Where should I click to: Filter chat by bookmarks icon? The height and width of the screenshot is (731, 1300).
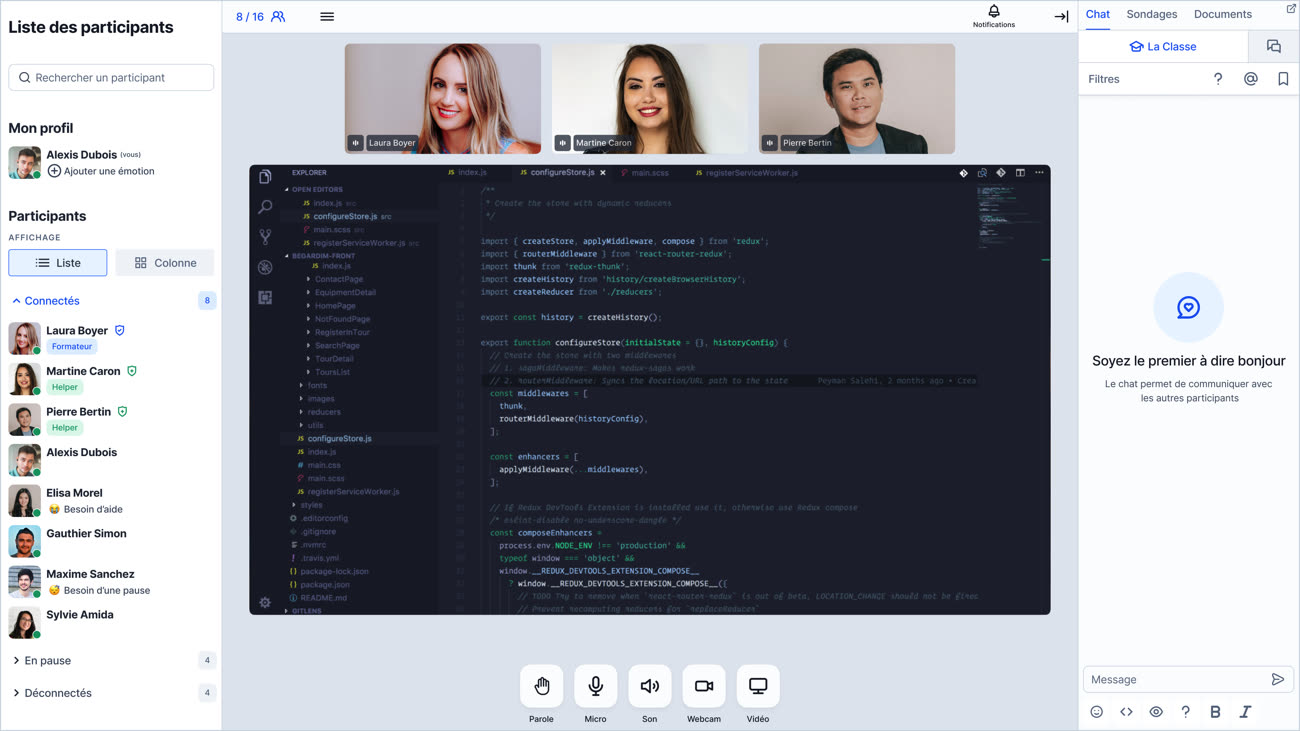coord(1283,79)
